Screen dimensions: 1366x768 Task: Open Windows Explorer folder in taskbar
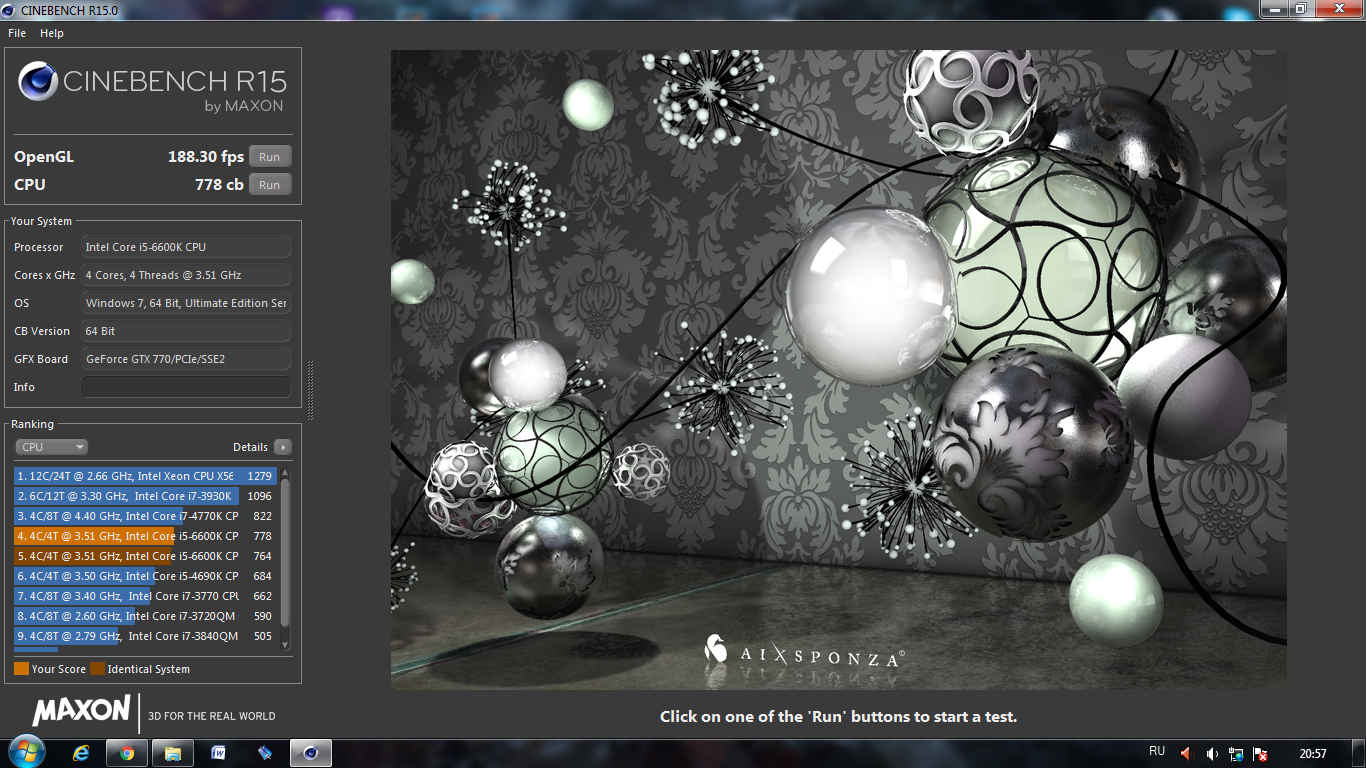173,753
